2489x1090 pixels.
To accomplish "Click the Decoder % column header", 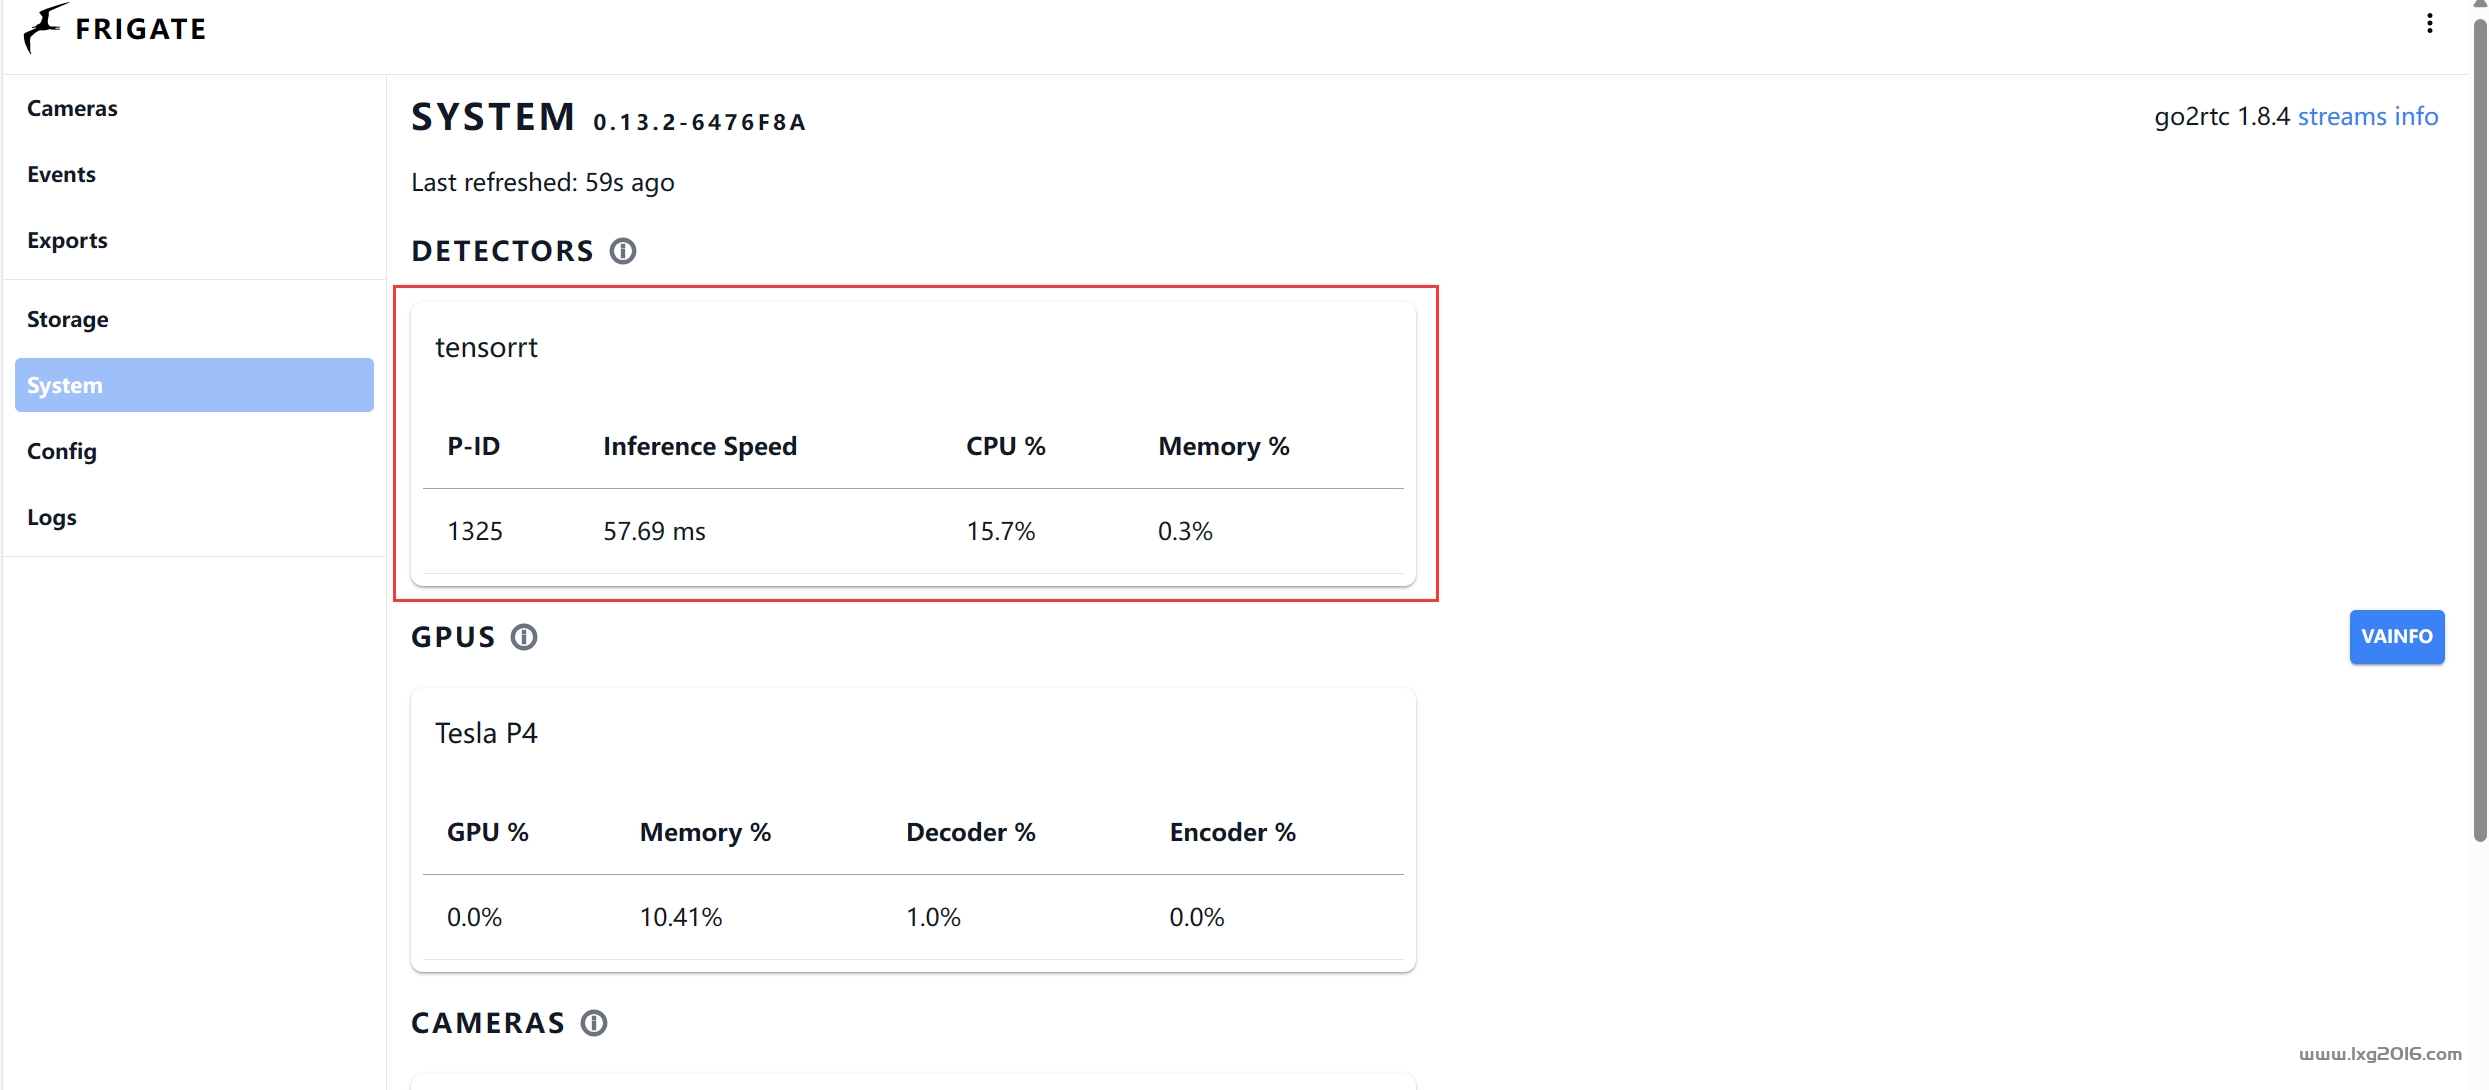I will point(970,832).
